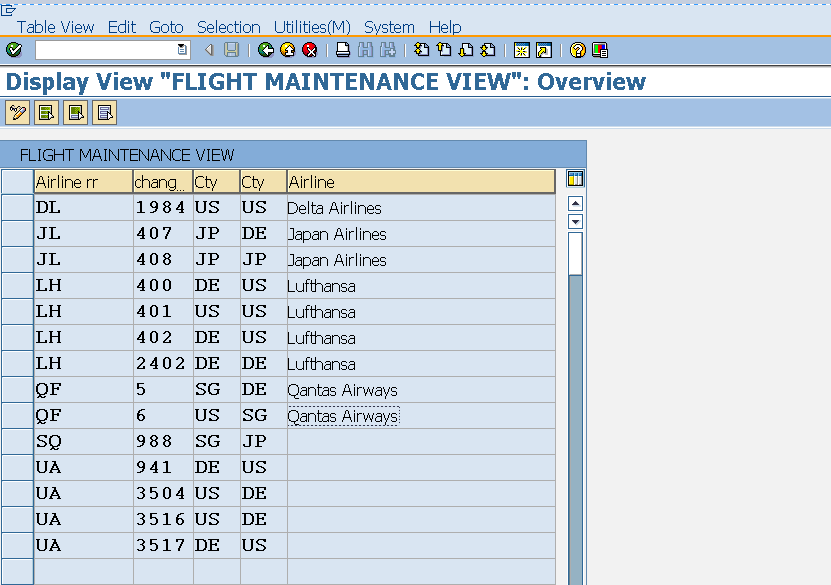Open the command field dropdown
Screen dimensions: 831x585
pos(182,49)
